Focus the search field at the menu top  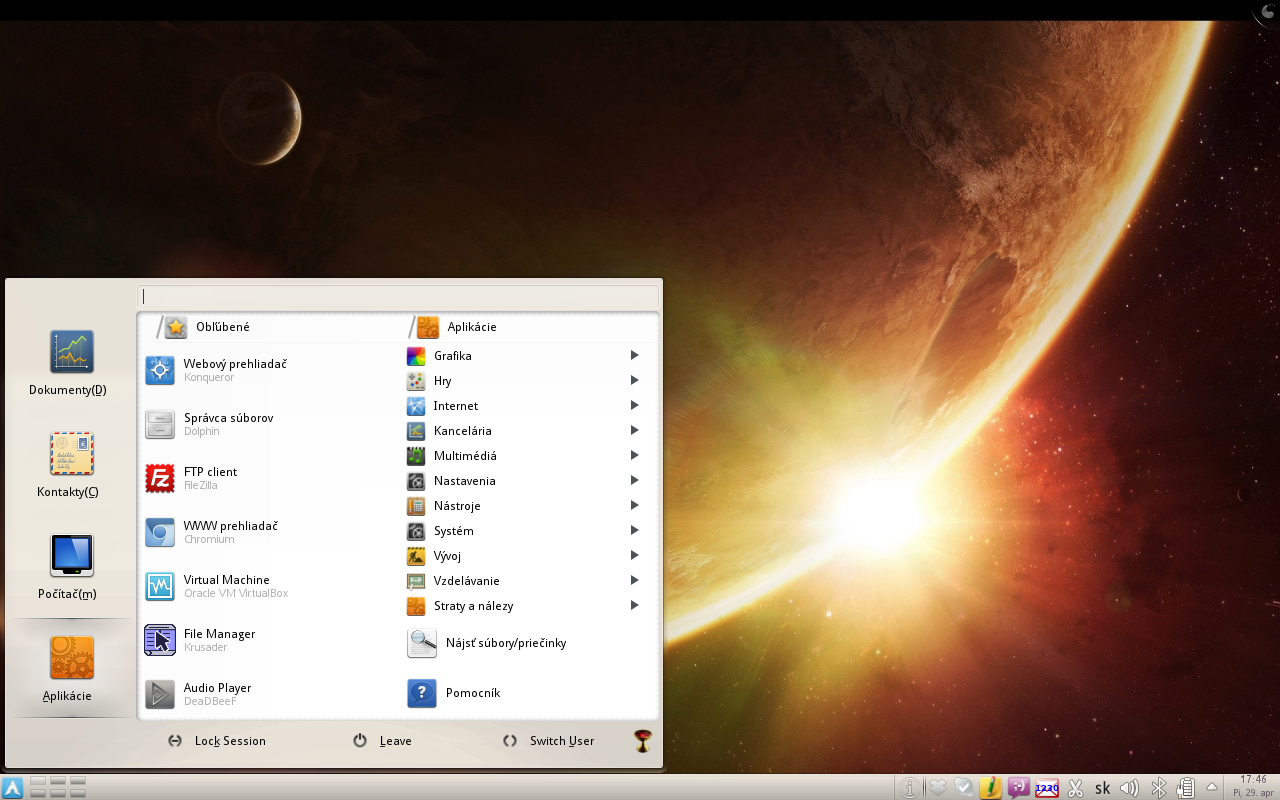[398, 296]
